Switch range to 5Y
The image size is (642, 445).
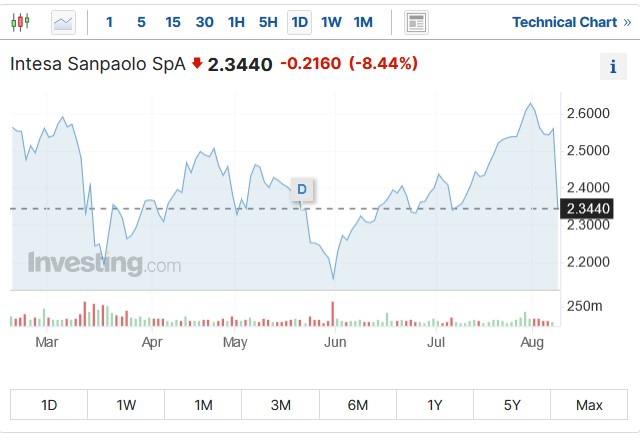(x=512, y=405)
